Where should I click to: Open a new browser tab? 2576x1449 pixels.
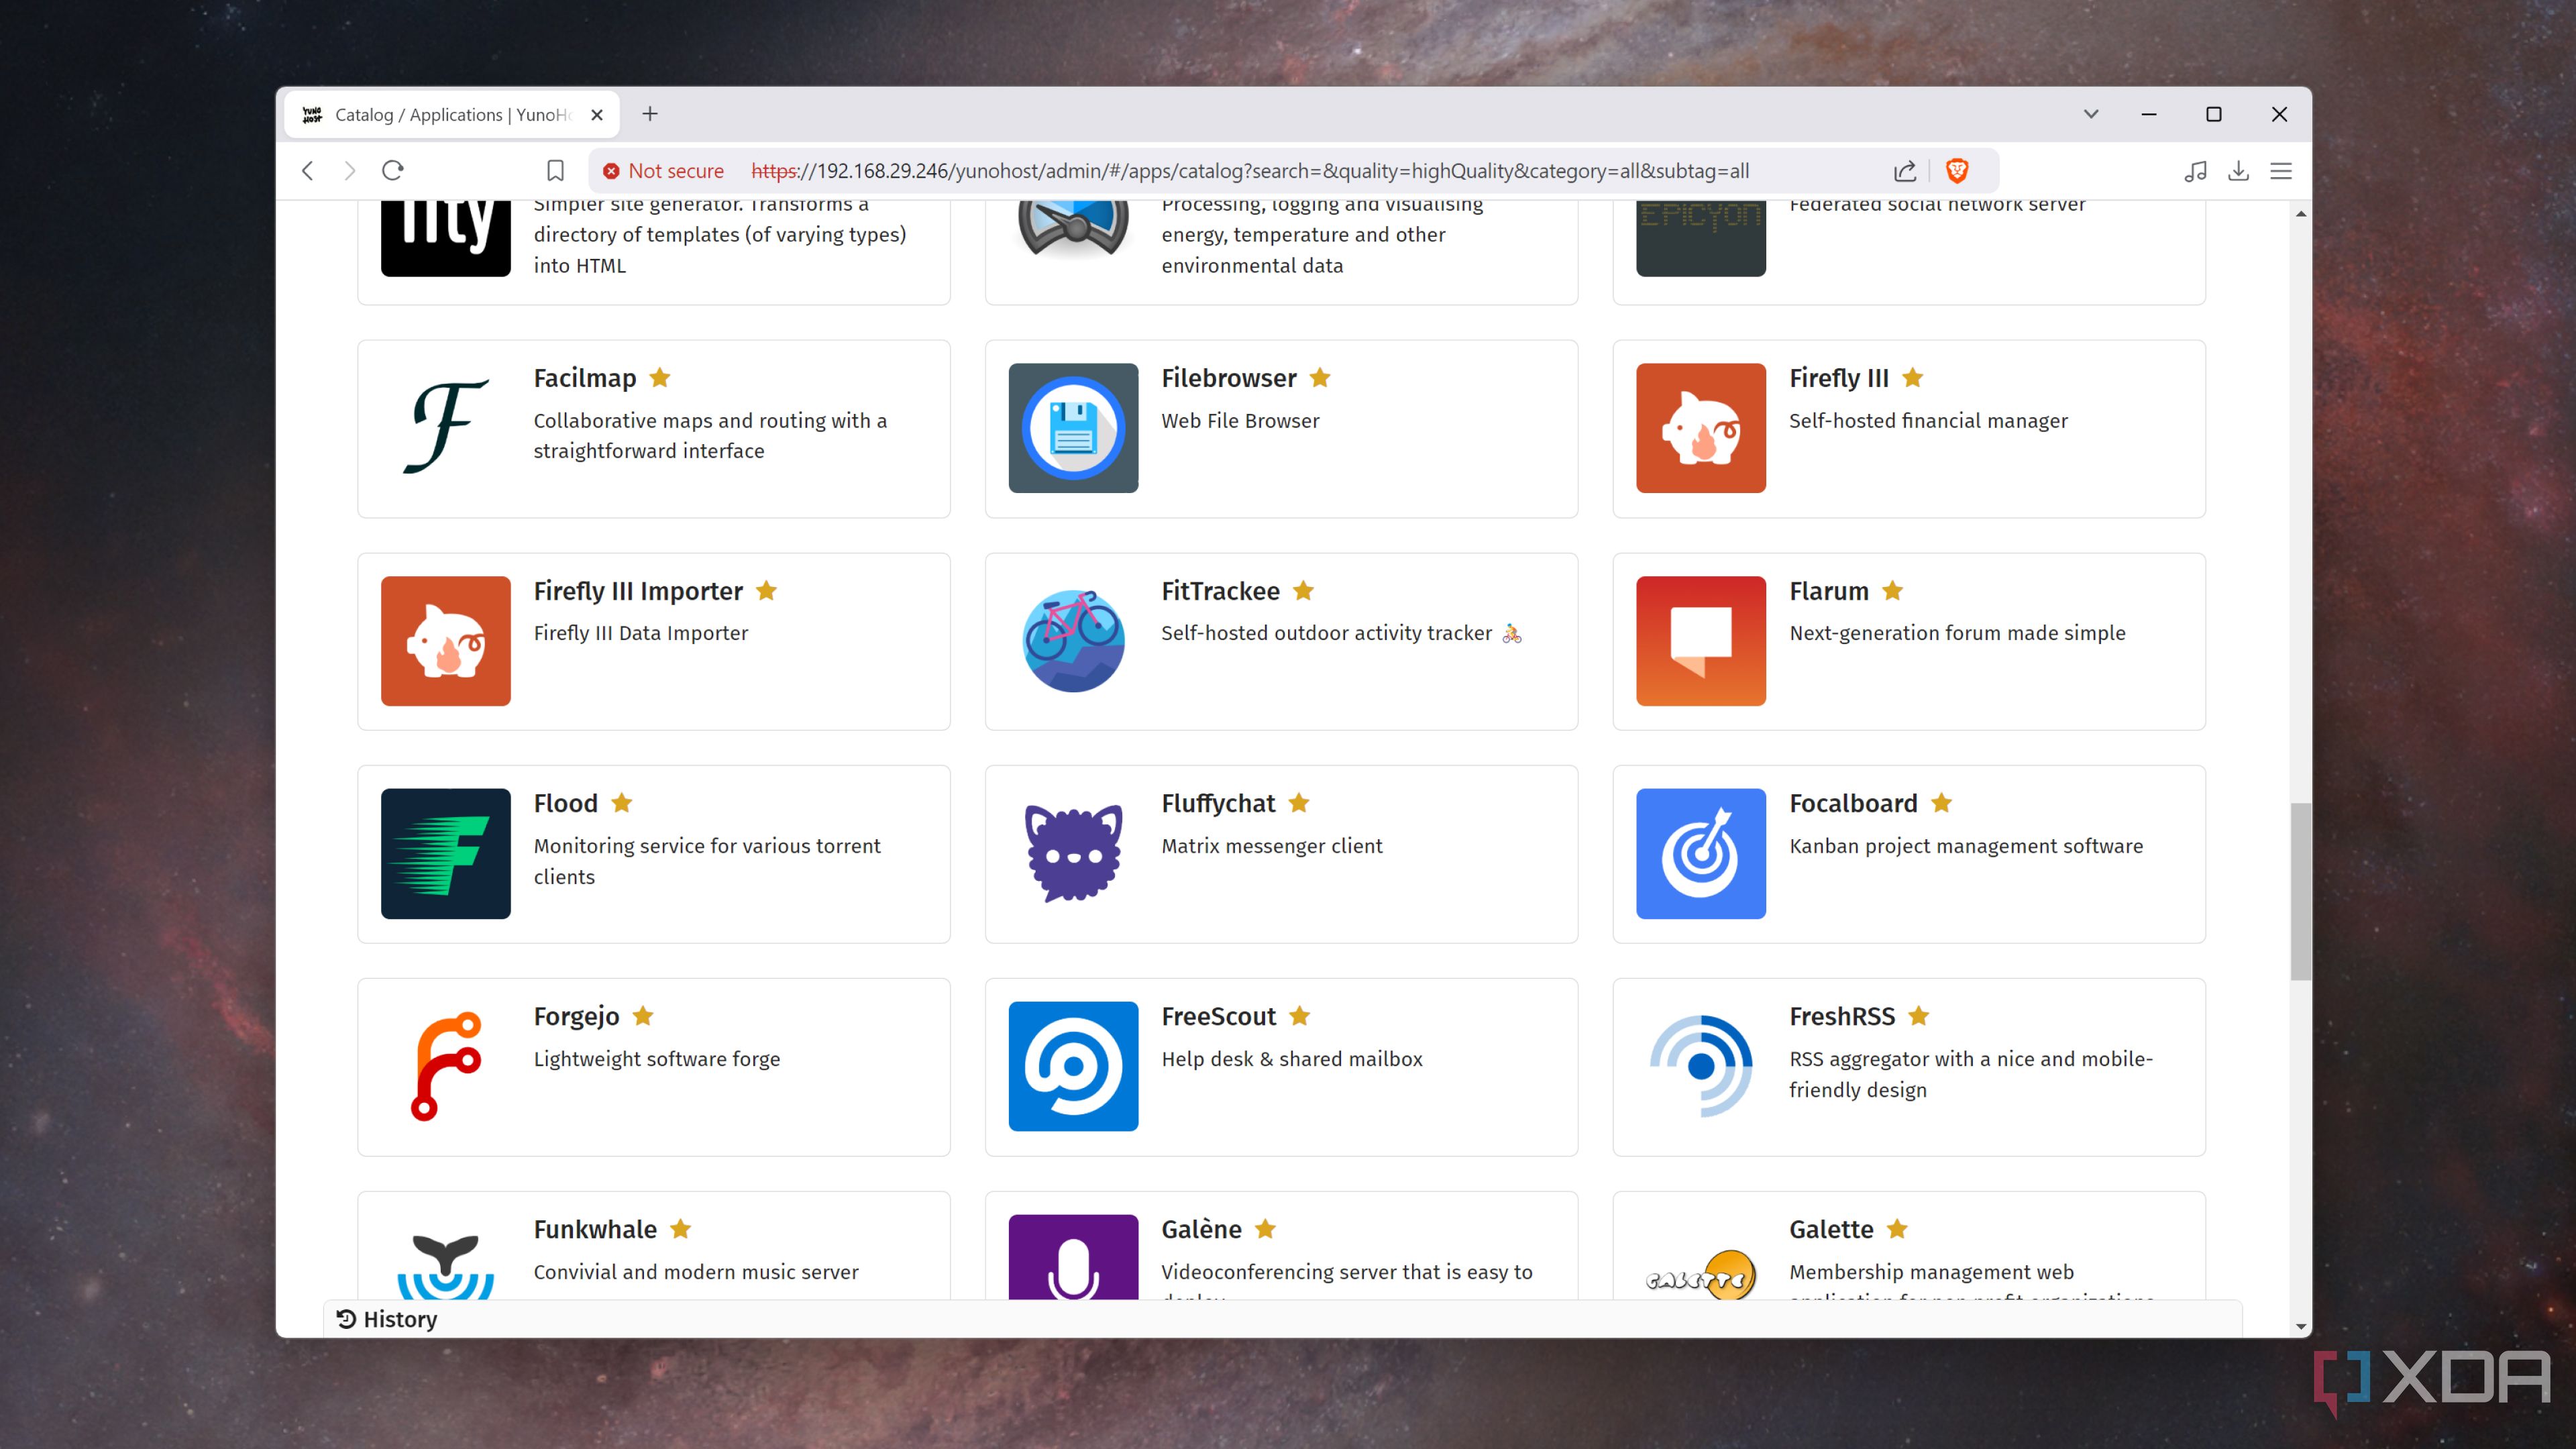coord(650,114)
